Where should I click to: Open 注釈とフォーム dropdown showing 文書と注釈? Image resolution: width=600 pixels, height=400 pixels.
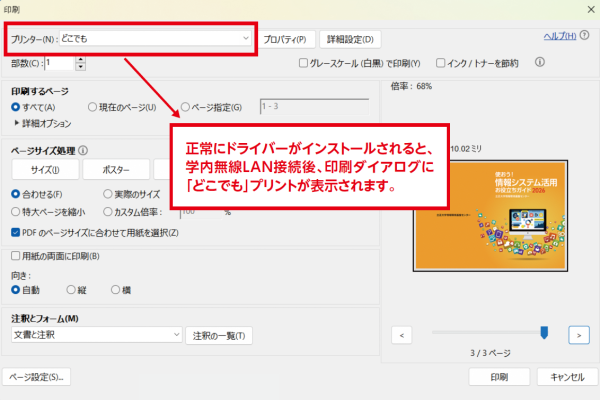95,334
